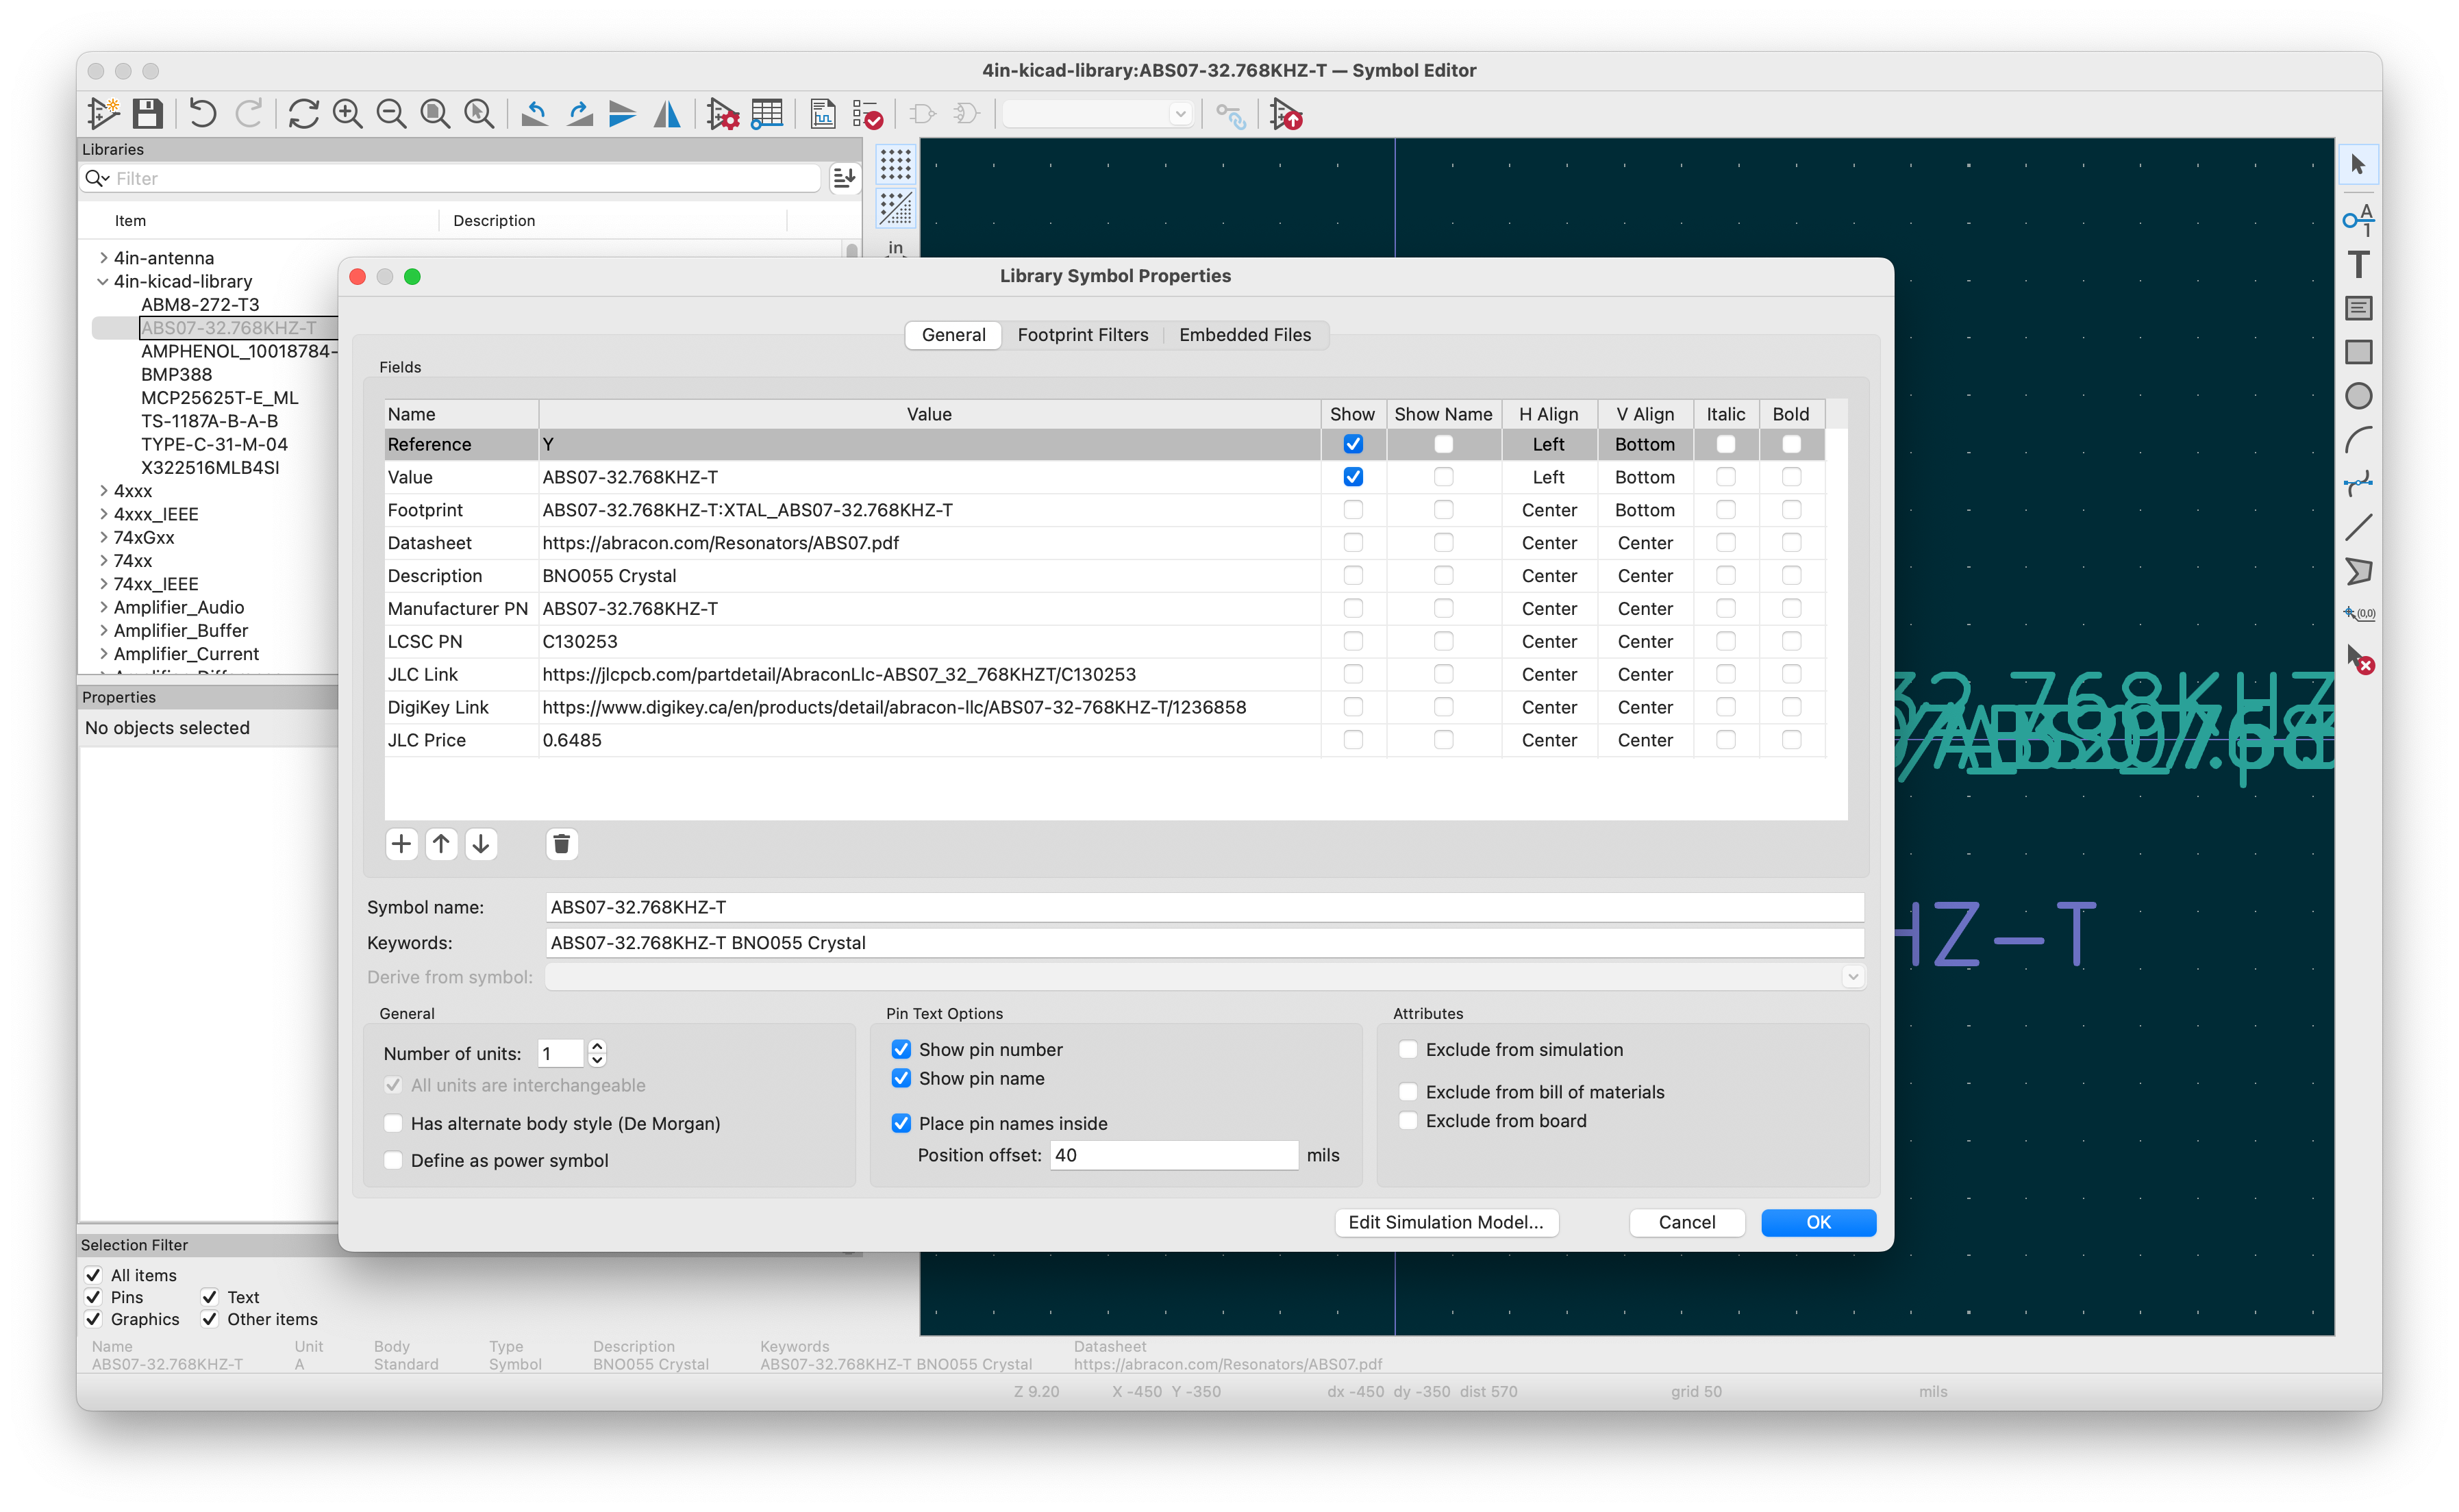Click the Mirror horizontally icon in the toolbar
This screenshot has height=1512, width=2459.
[667, 114]
